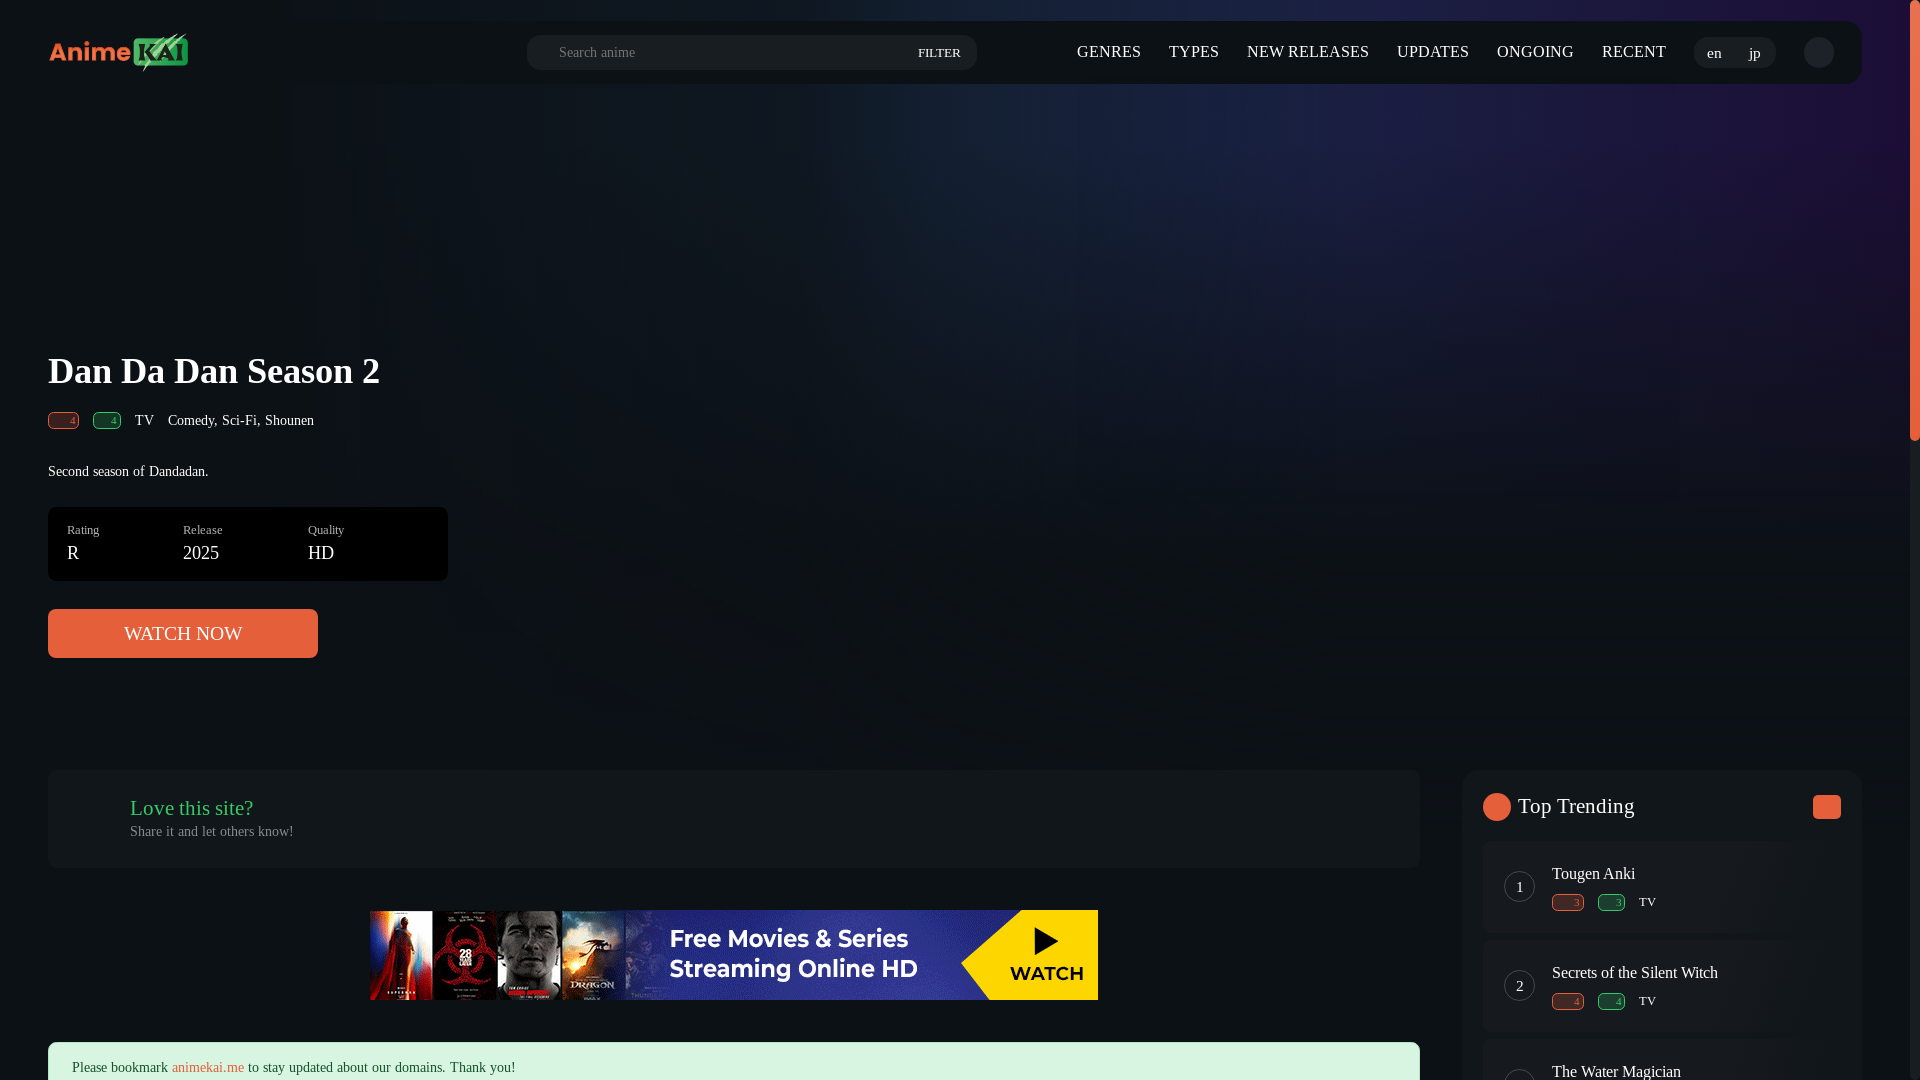Select the Sci-Fi genre link
The image size is (1920, 1080).
[x=238, y=420]
